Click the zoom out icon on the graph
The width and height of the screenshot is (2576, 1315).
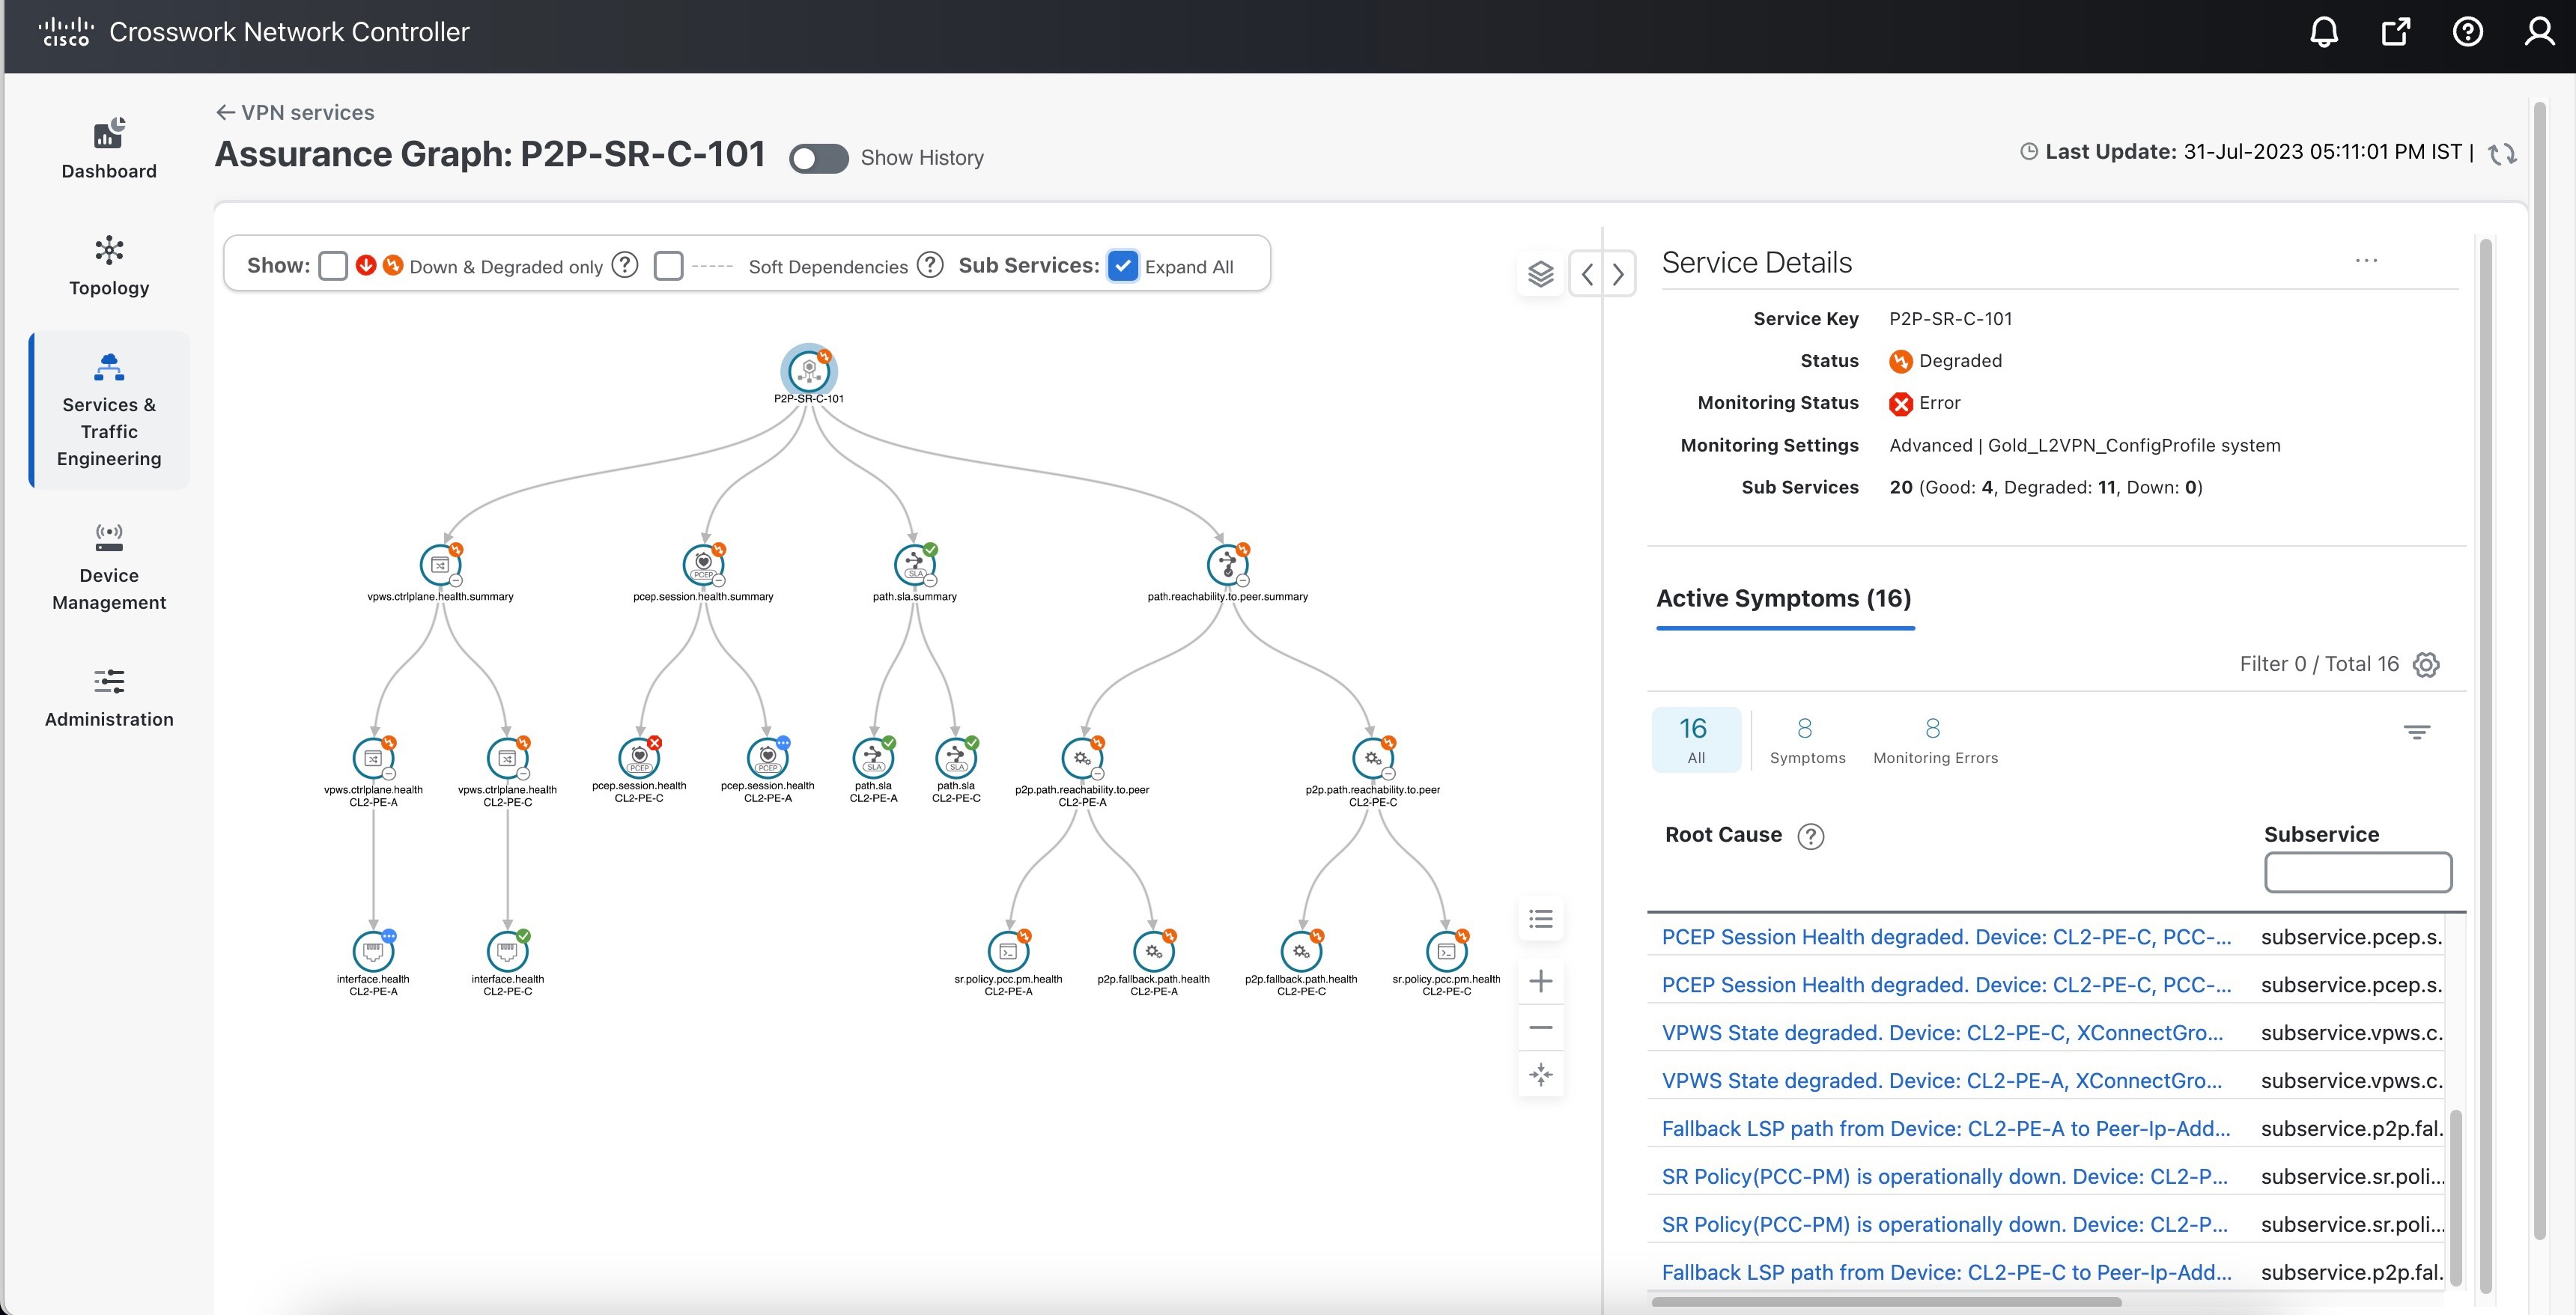click(x=1540, y=1027)
